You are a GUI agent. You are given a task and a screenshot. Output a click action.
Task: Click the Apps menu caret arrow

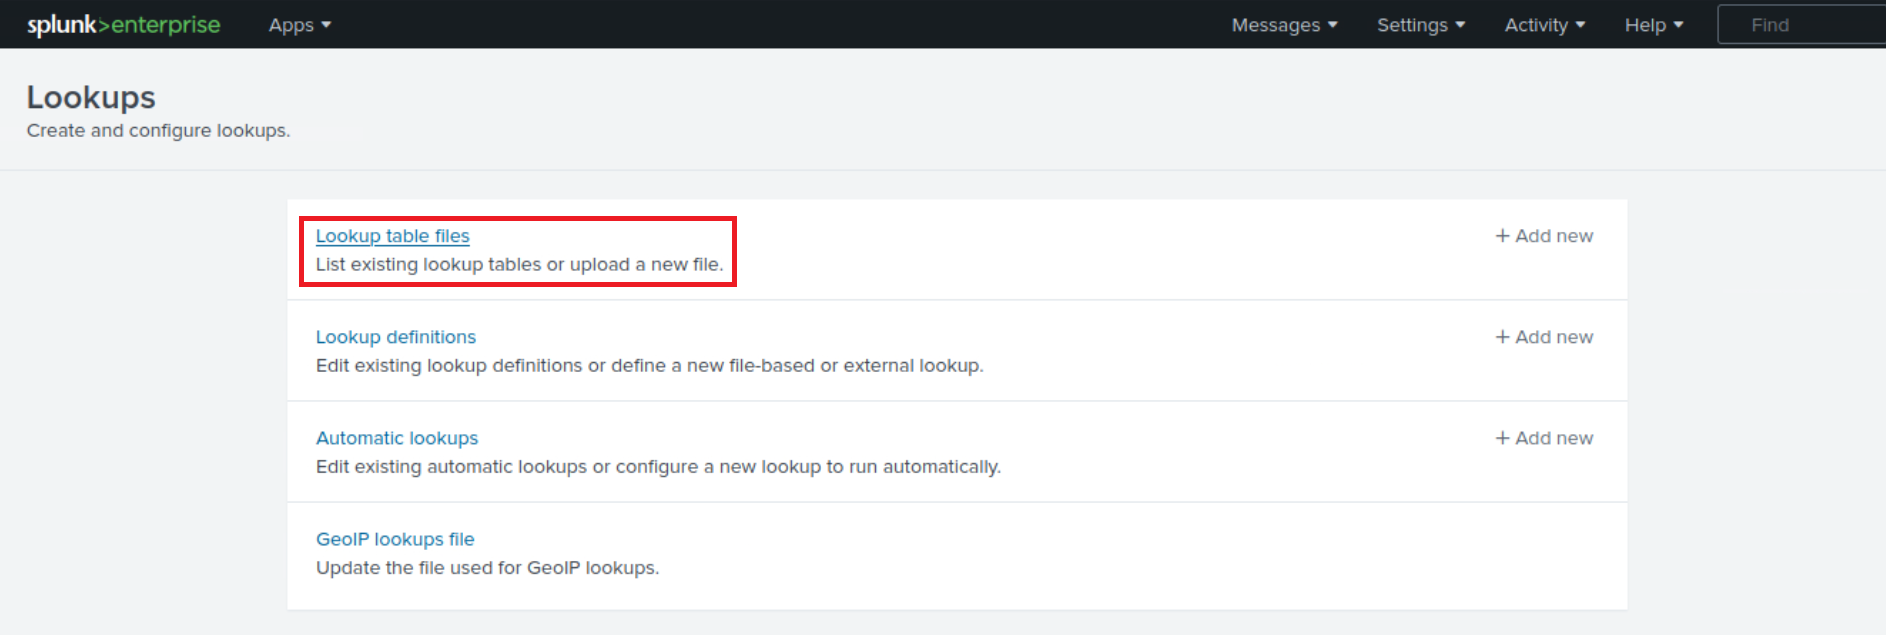(326, 25)
